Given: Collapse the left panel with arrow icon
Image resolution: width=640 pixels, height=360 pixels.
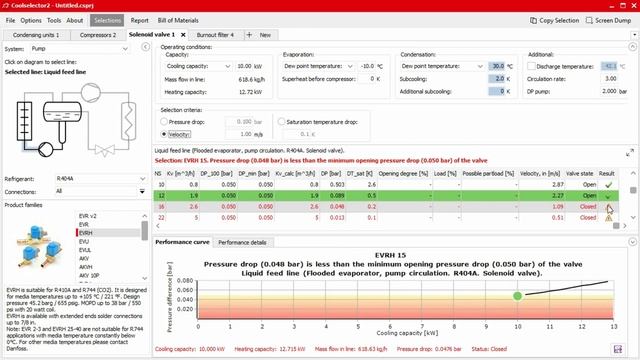Looking at the screenshot, I should [x=145, y=47].
